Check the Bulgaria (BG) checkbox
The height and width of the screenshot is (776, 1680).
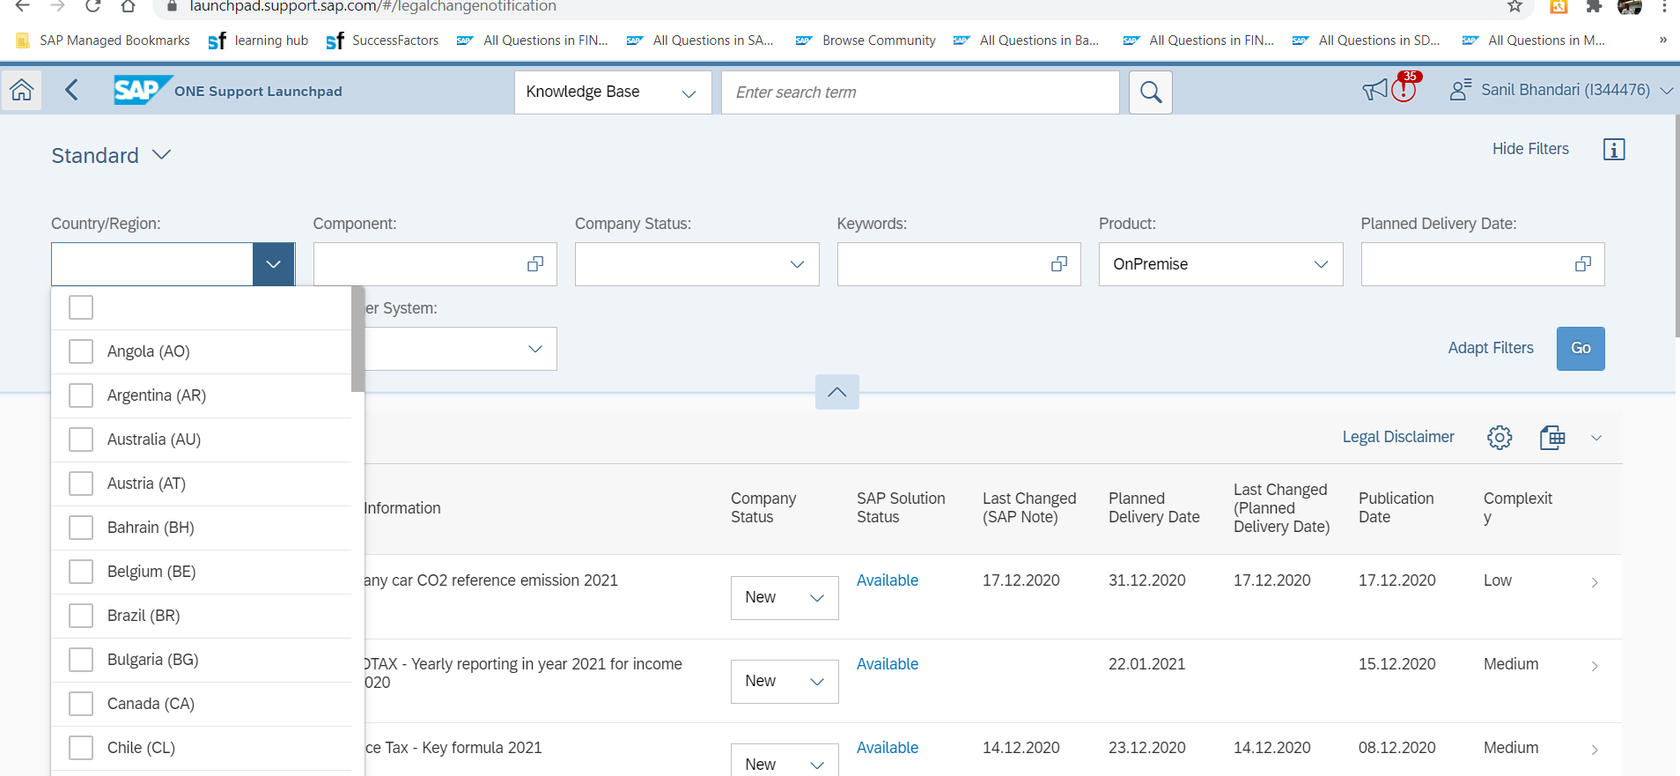(81, 659)
